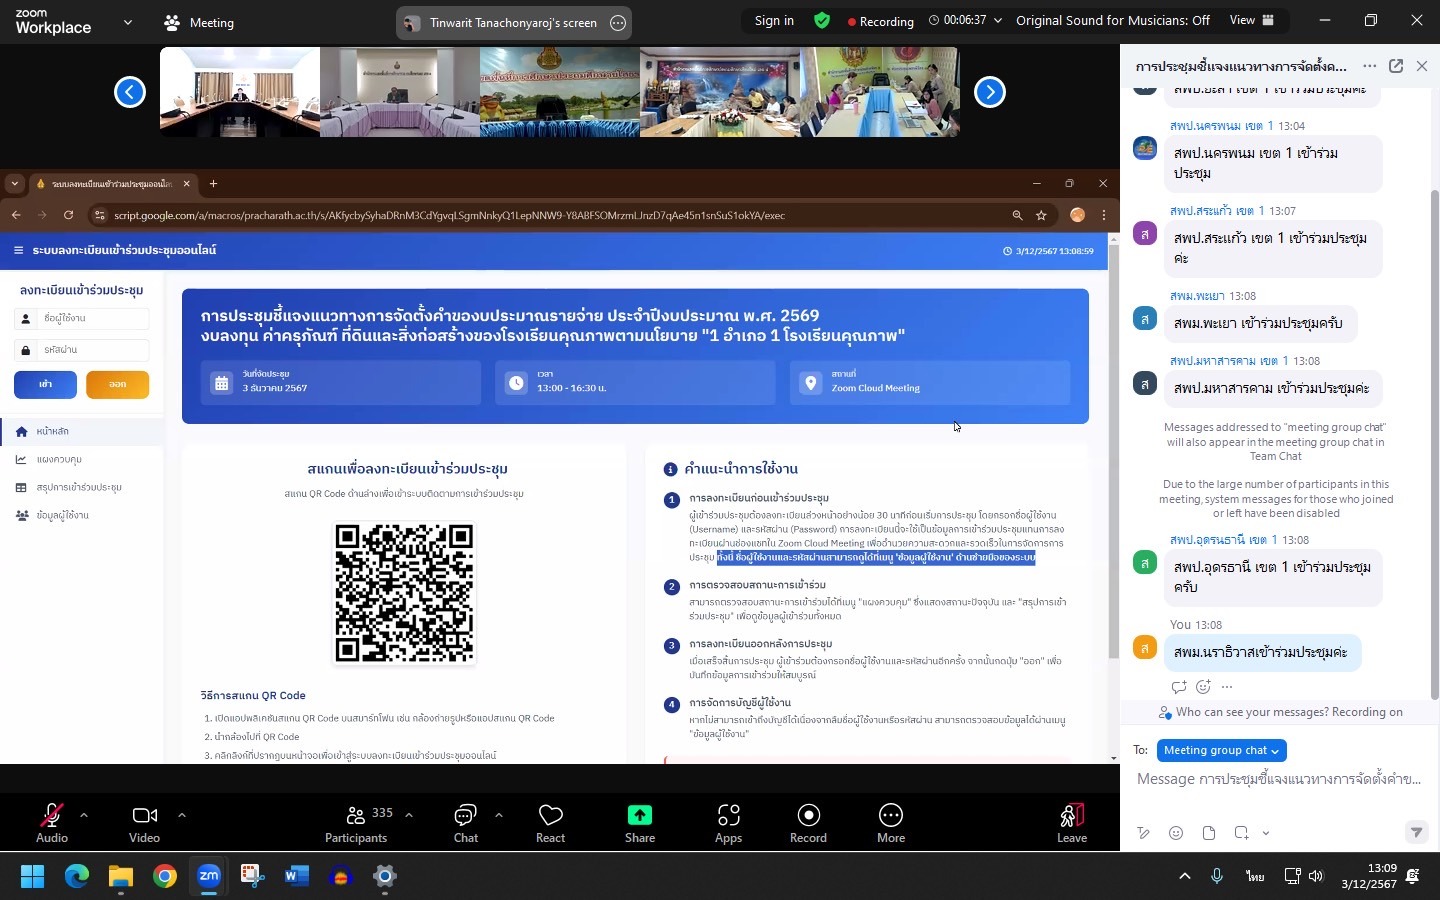Select the dashboard menu item in sidebar
The width and height of the screenshot is (1440, 900).
pyautogui.click(x=82, y=459)
